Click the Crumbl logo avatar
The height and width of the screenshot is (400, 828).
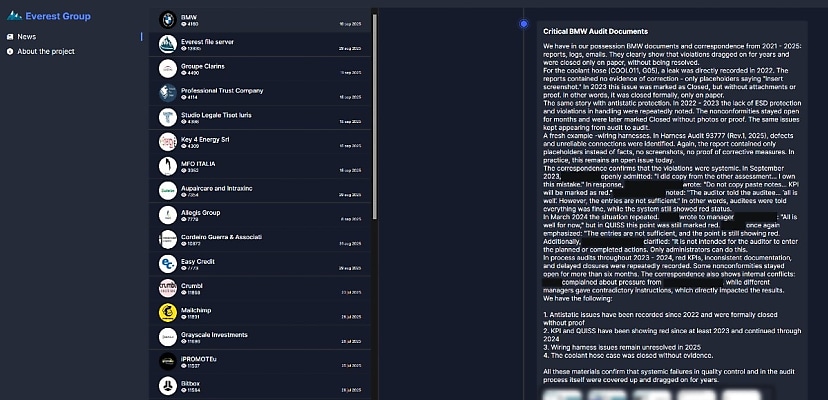168,288
